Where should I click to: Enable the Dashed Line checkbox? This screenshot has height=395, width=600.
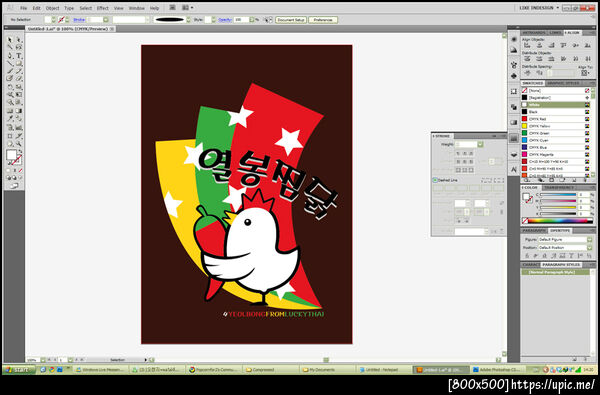[x=435, y=180]
